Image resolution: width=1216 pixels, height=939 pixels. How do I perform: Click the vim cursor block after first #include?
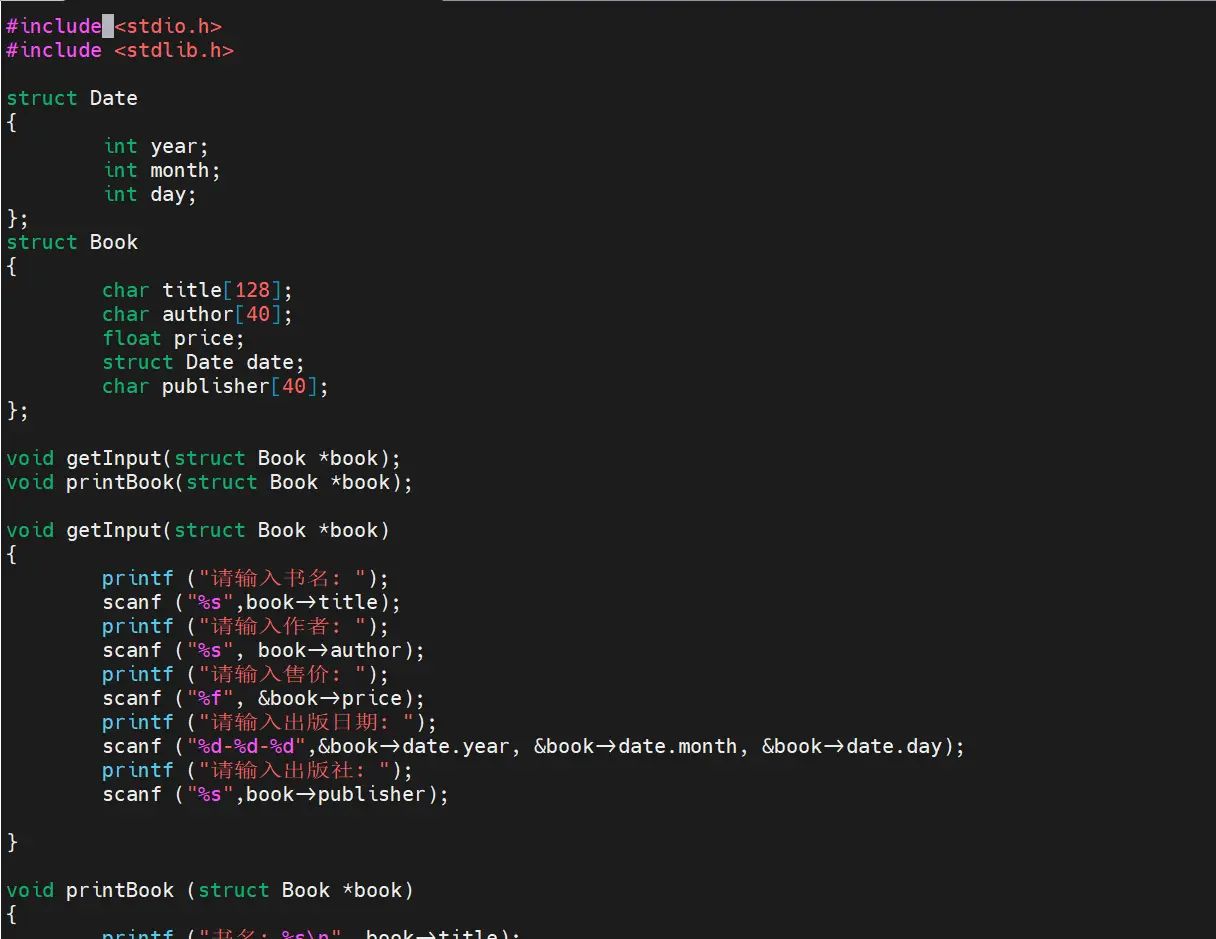point(108,26)
